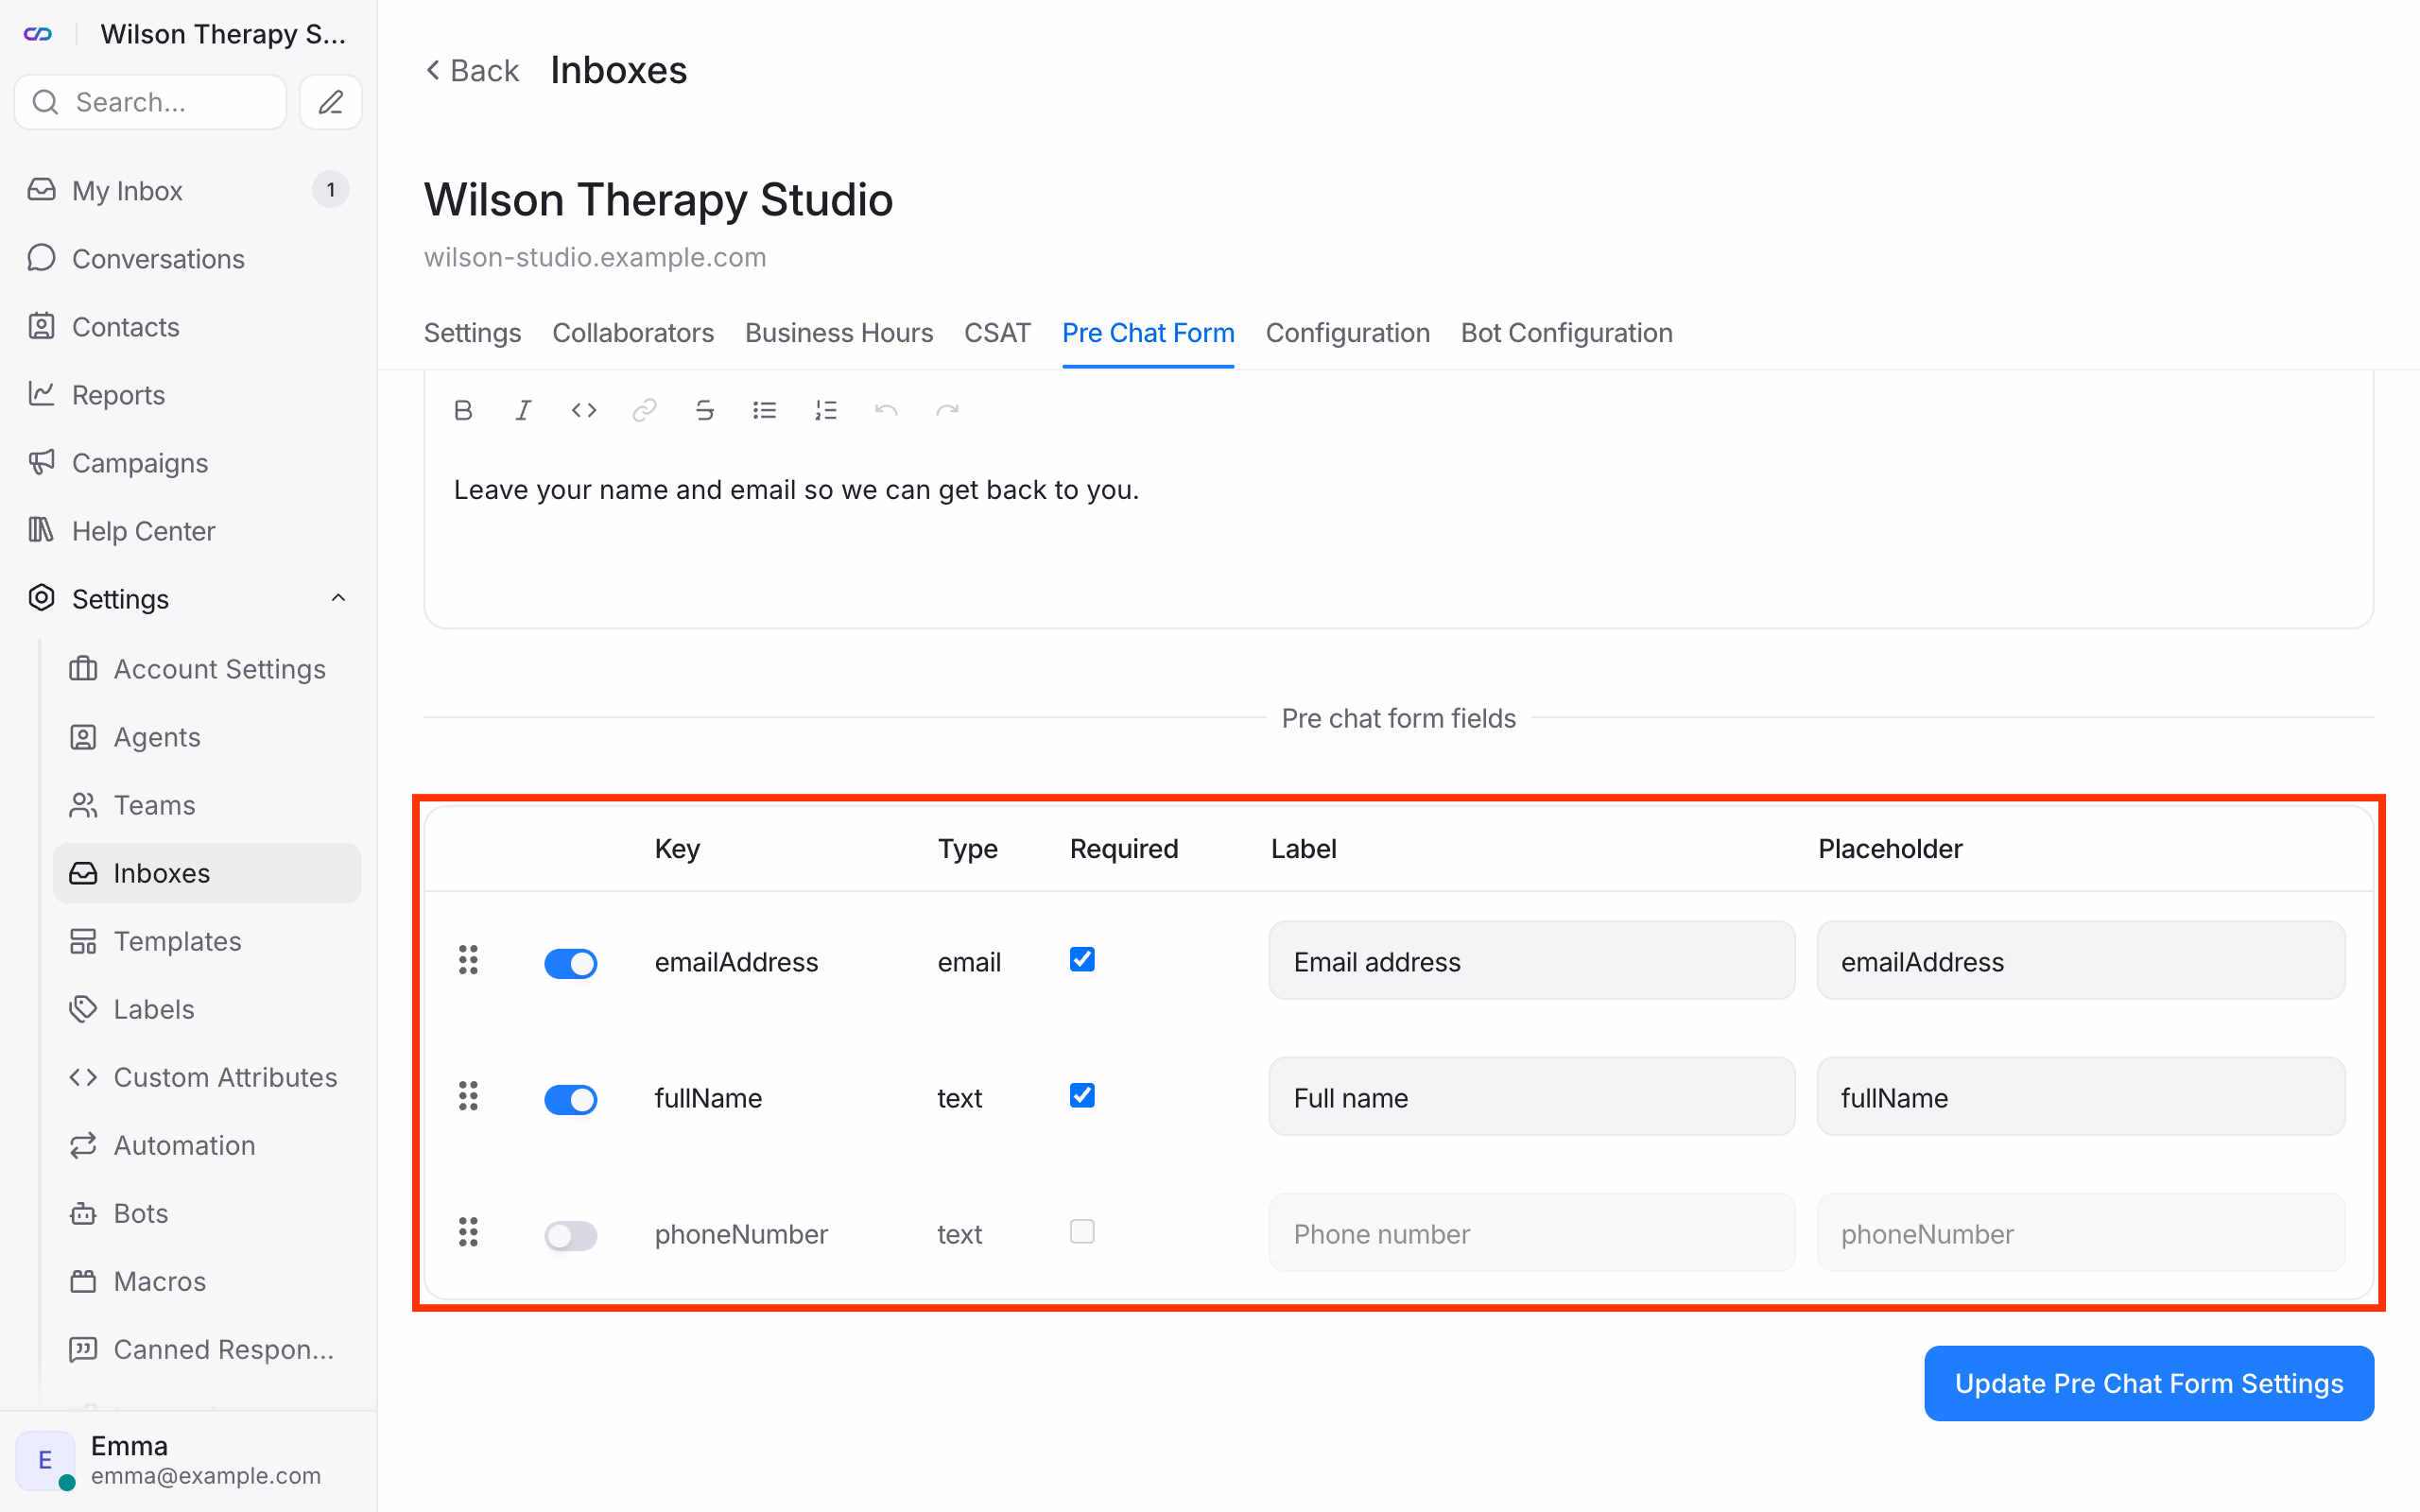This screenshot has width=2420, height=1512.
Task: Collapse the Settings section chevron
Action: click(x=338, y=598)
